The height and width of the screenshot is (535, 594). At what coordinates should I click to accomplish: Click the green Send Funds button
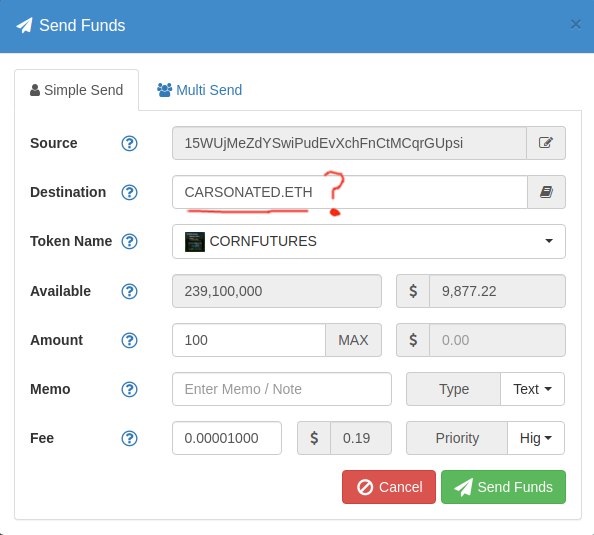pos(503,487)
